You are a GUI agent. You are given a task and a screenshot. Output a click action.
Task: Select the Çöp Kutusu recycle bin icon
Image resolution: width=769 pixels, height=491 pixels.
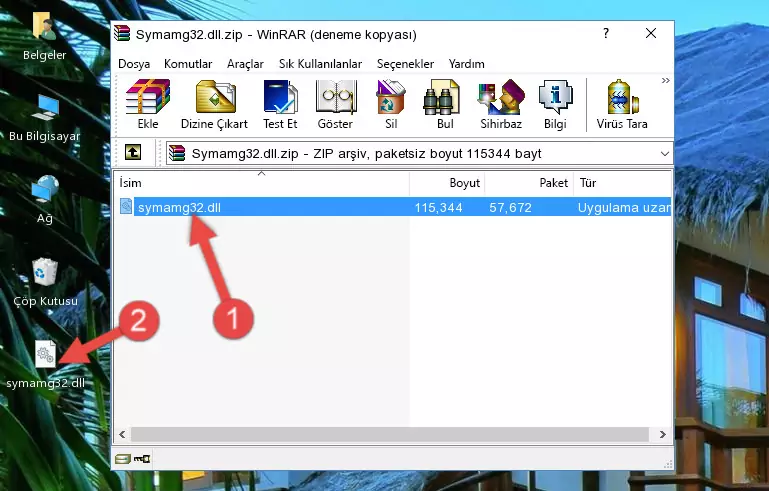(45, 283)
